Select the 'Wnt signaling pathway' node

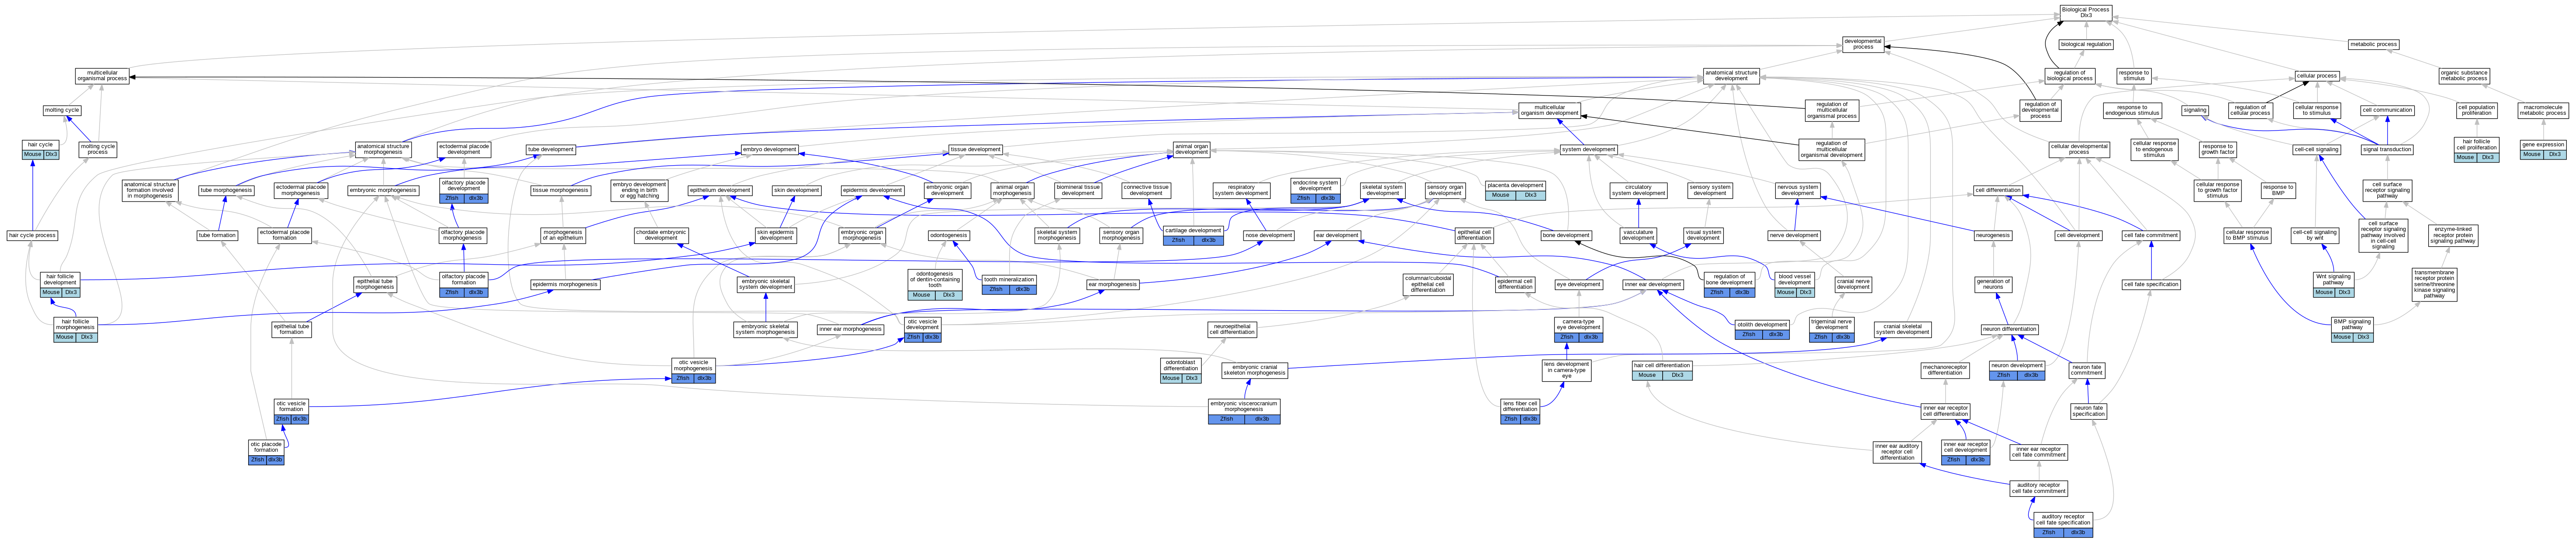coord(2333,284)
